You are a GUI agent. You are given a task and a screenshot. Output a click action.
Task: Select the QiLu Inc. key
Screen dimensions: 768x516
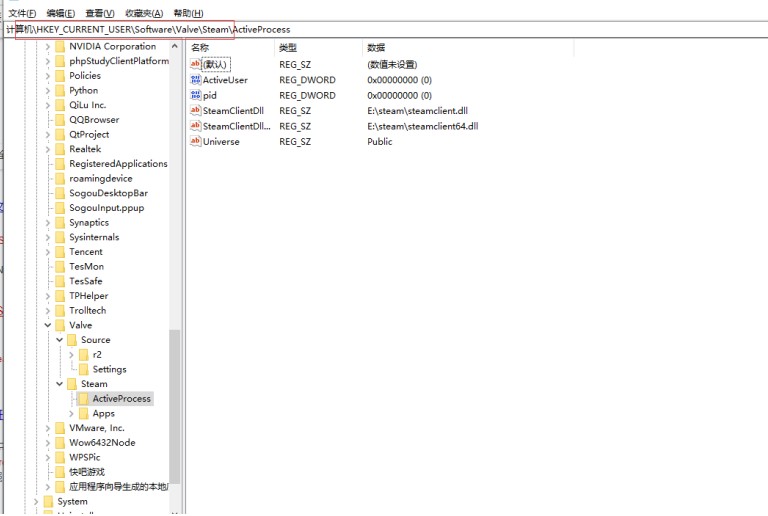(x=88, y=105)
